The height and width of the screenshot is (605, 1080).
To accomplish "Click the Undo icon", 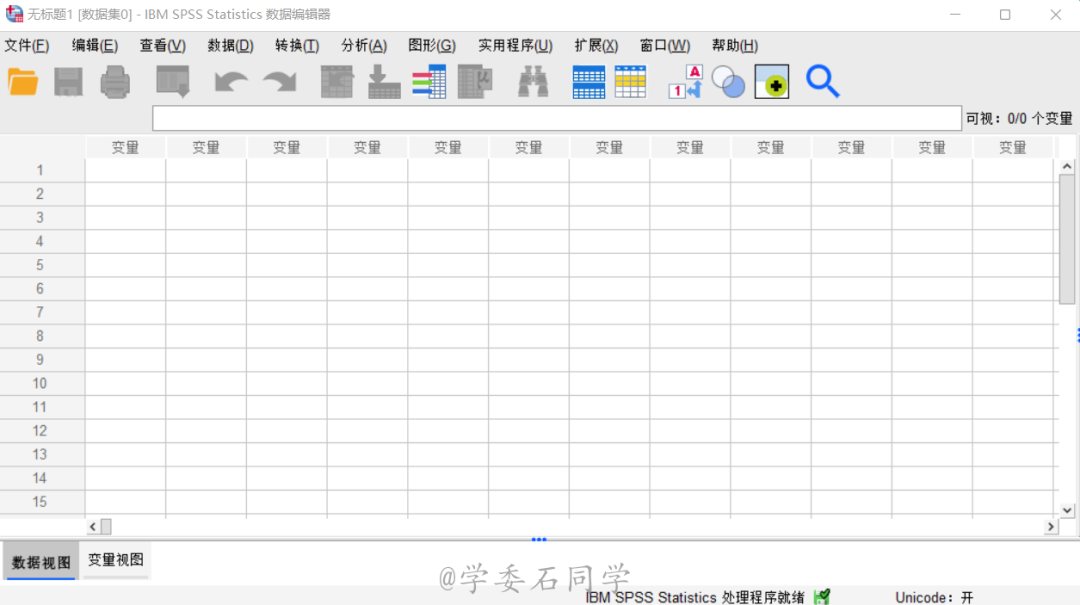I will tap(229, 82).
